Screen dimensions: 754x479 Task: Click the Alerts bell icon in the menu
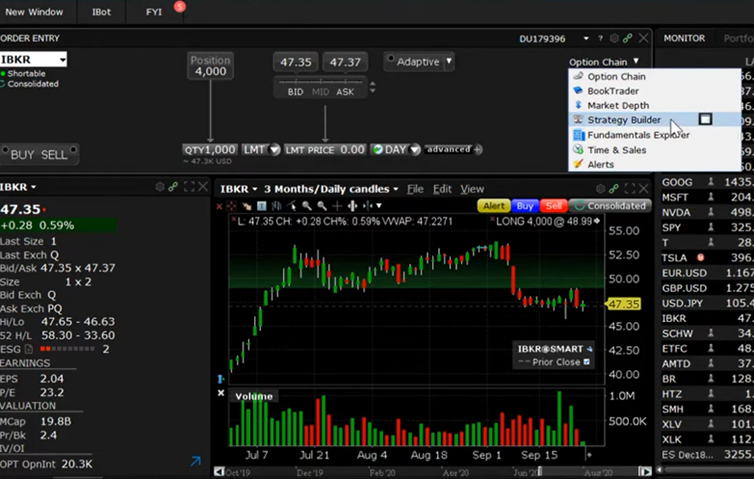(577, 164)
